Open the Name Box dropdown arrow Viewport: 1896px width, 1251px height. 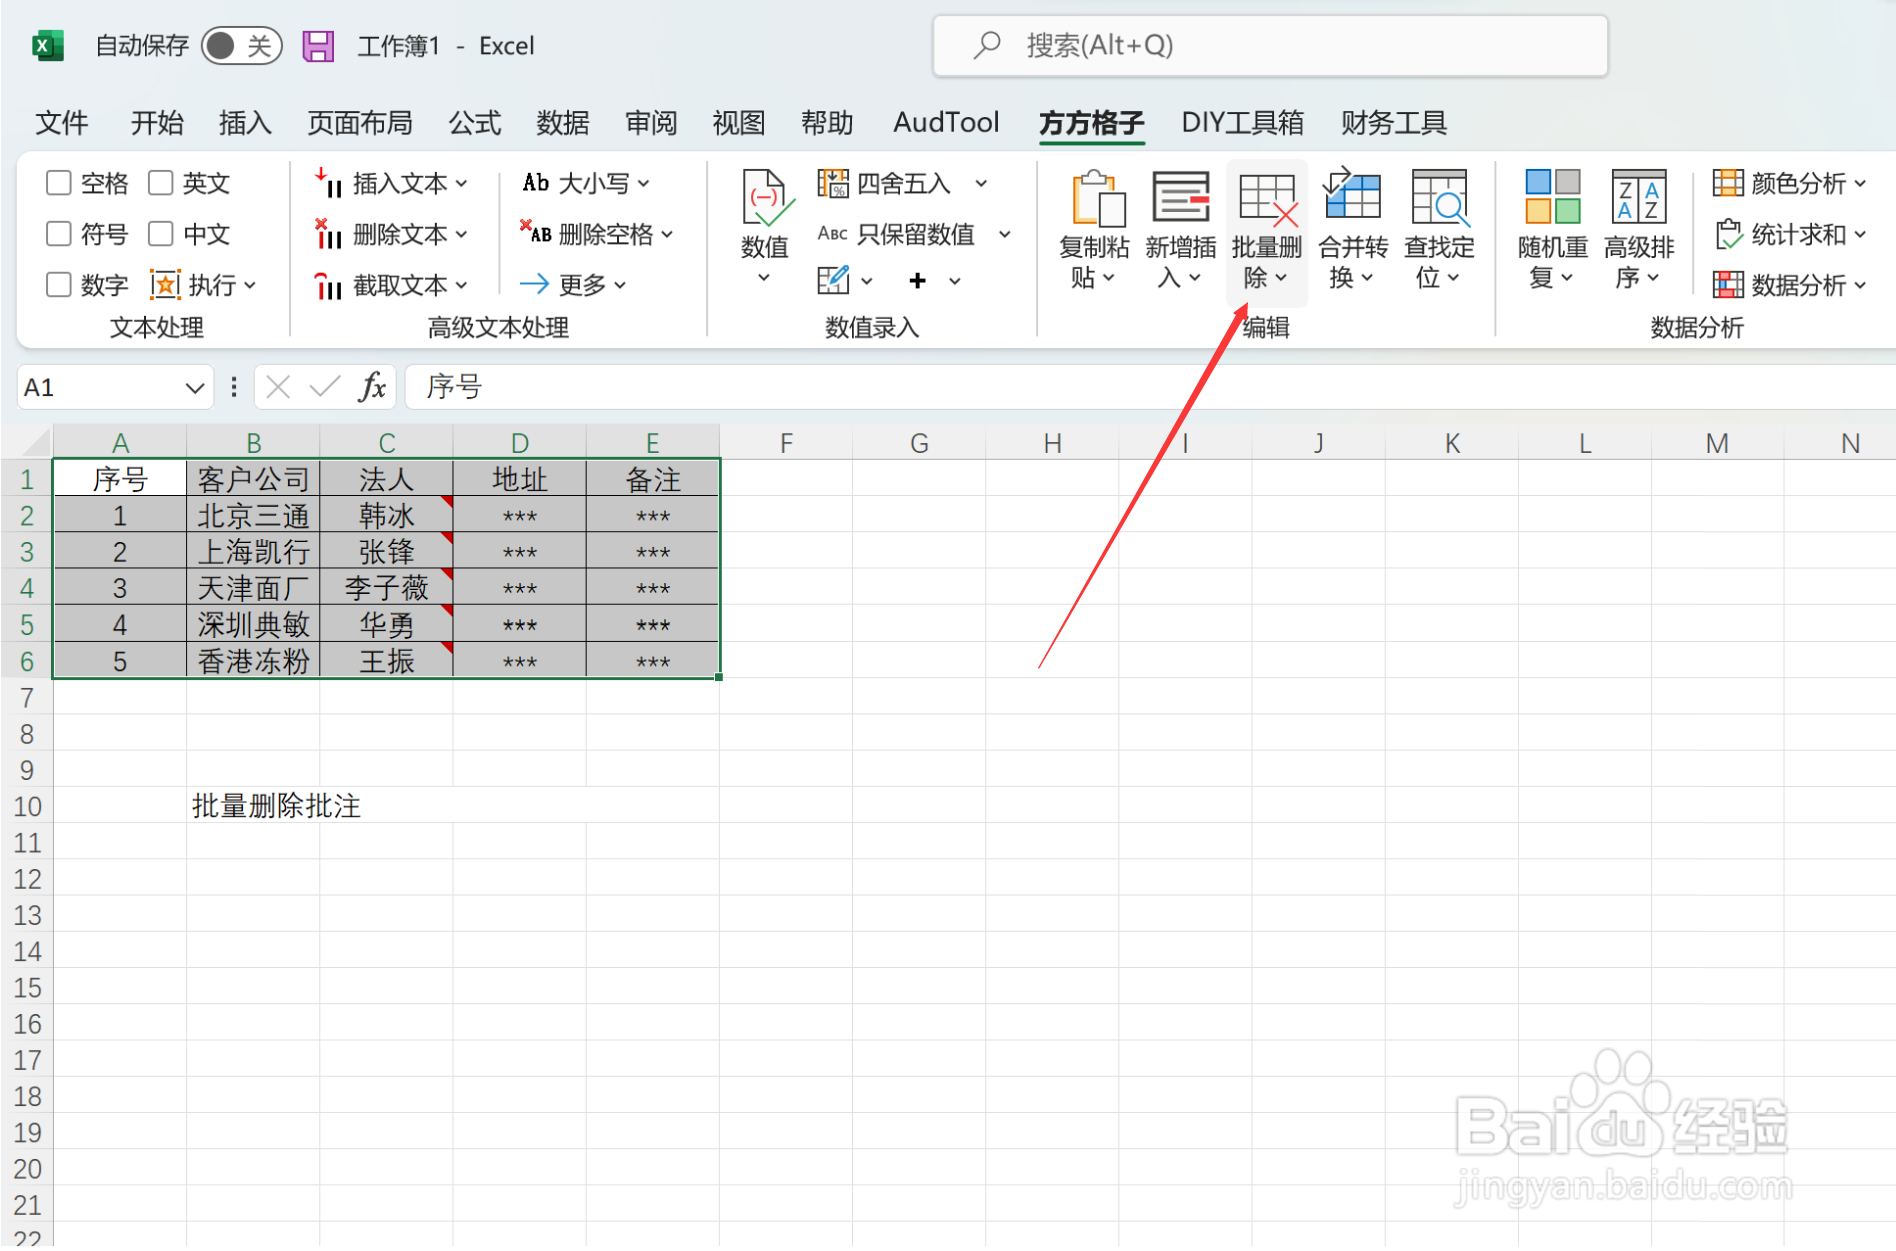pyautogui.click(x=195, y=388)
